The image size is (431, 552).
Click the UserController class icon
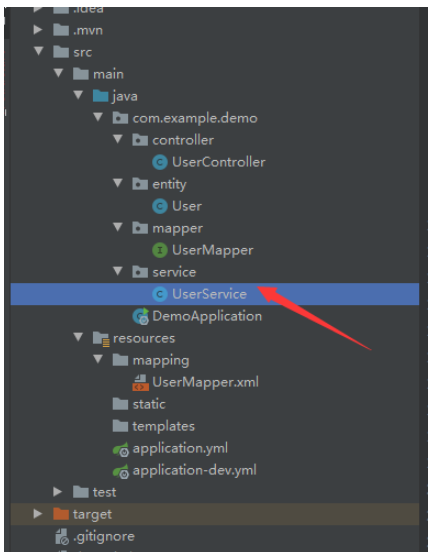click(160, 162)
